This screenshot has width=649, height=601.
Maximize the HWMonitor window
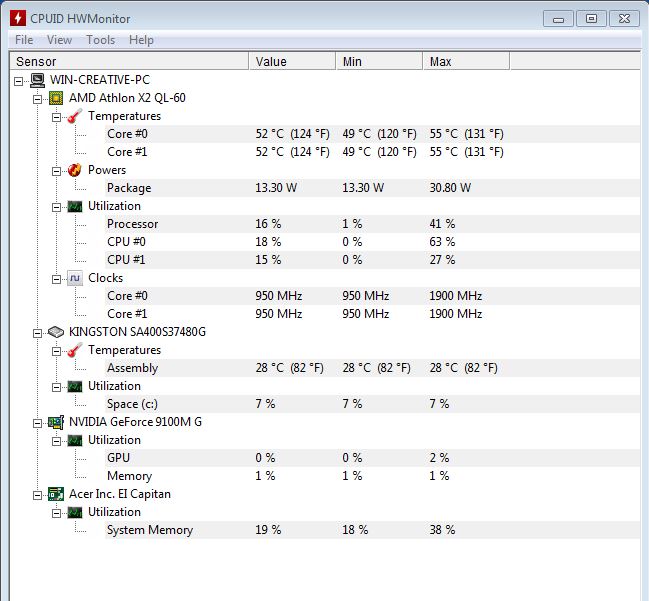(591, 19)
